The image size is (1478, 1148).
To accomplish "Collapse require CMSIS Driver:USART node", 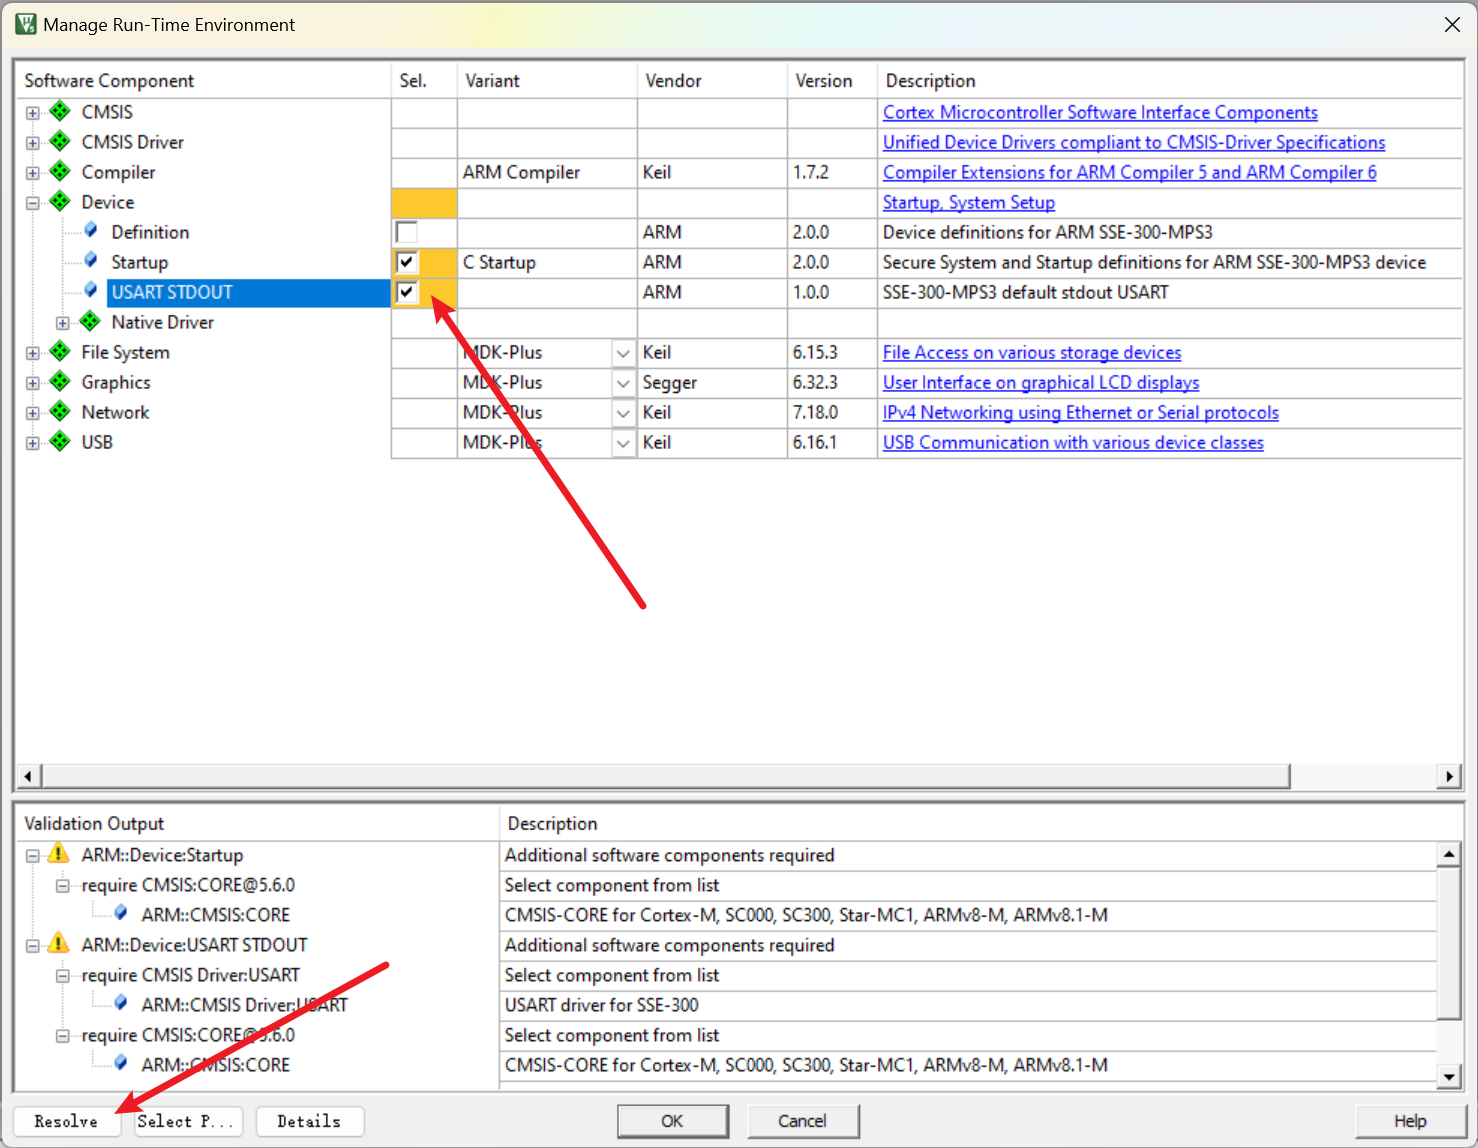I will click(63, 976).
